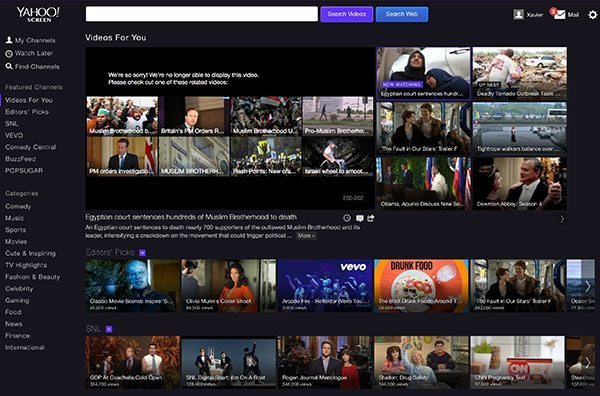The width and height of the screenshot is (600, 396).
Task: Play Shallon: Drug Safety SNL video
Action: [421, 362]
